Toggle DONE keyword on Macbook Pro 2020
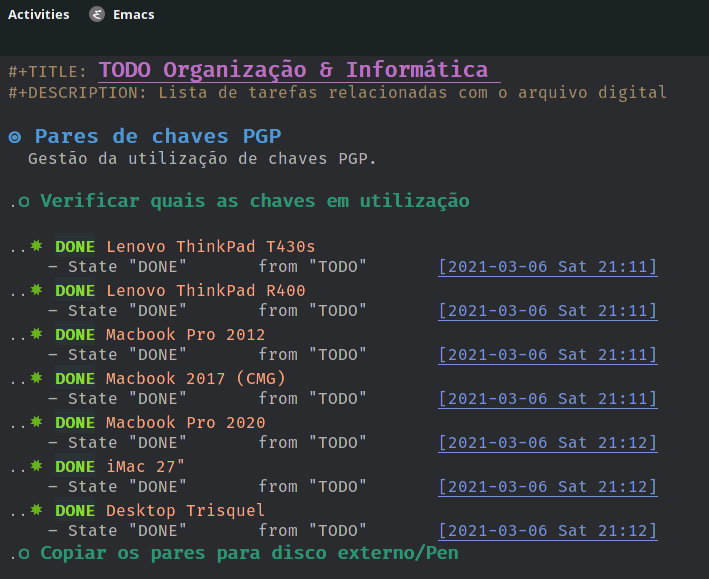 tap(75, 422)
